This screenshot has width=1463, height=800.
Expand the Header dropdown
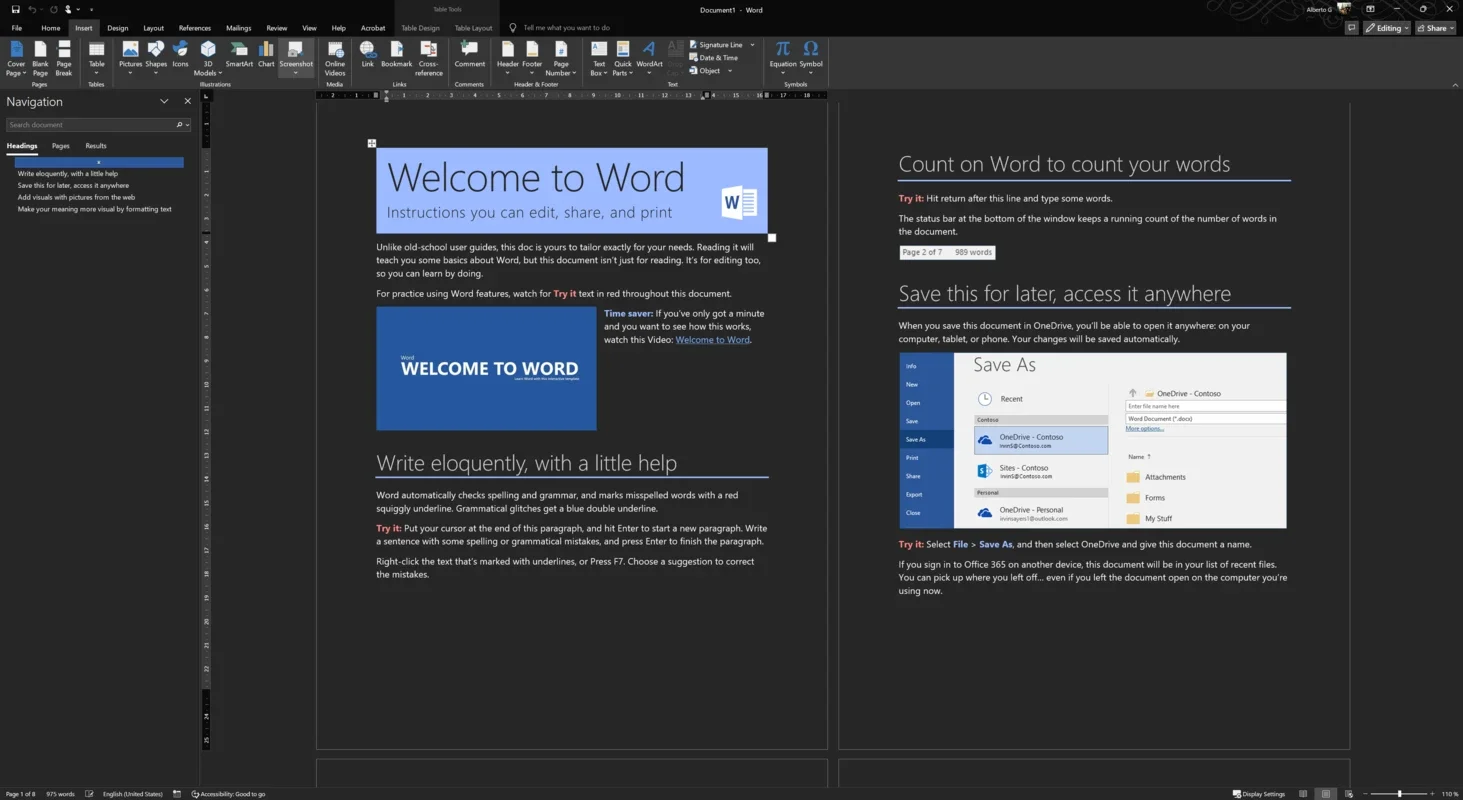508,58
